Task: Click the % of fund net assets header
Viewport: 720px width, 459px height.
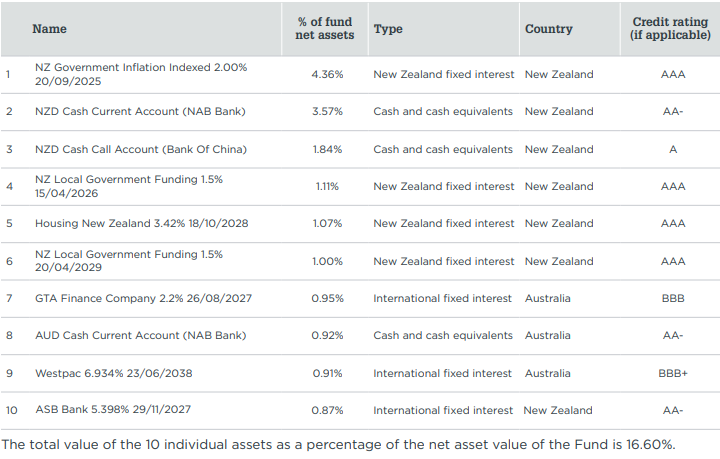Action: point(327,29)
